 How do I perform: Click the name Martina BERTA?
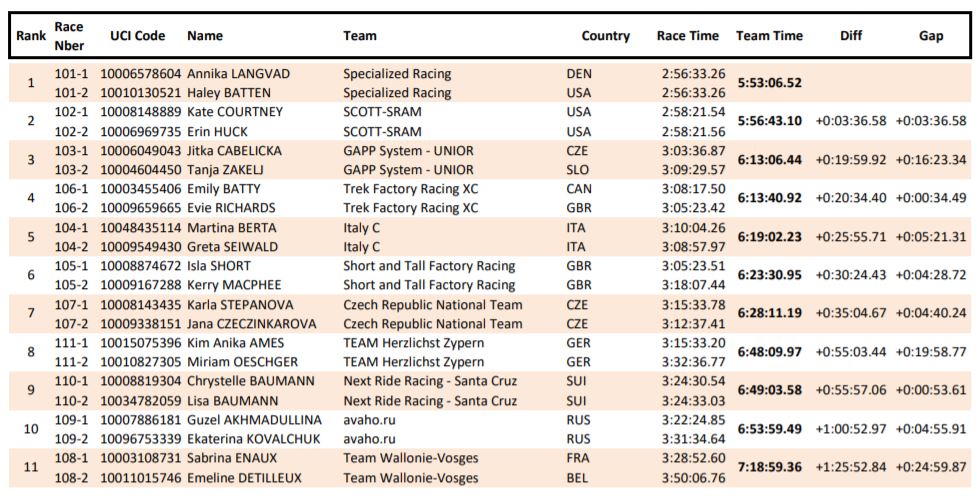pyautogui.click(x=232, y=228)
